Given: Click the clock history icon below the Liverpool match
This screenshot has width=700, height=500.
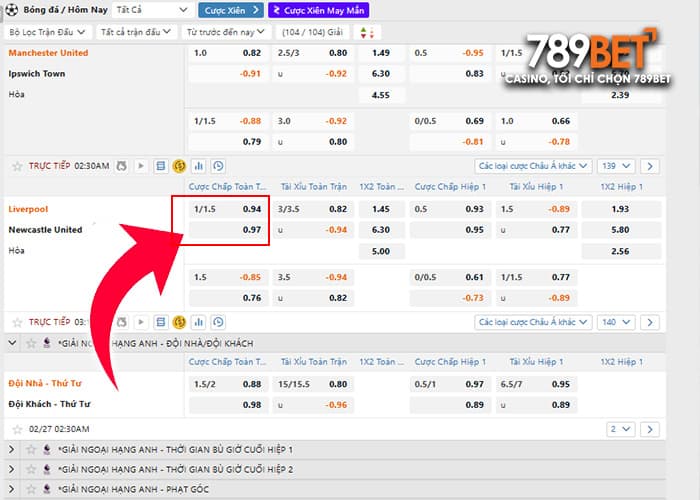Looking at the screenshot, I should (218, 322).
